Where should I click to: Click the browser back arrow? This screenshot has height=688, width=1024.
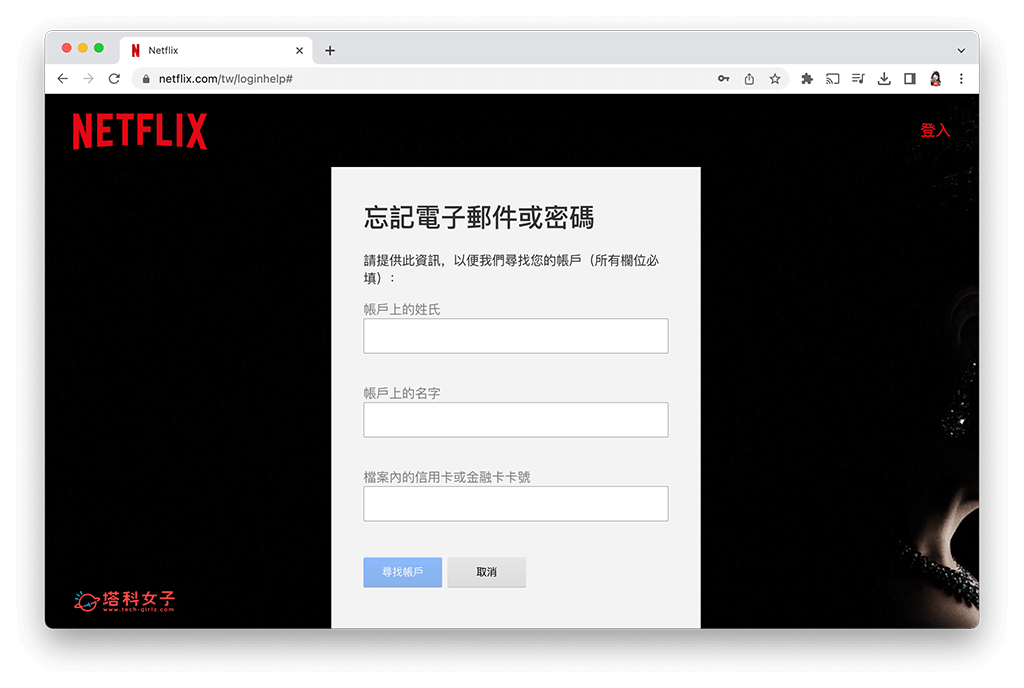pos(63,79)
